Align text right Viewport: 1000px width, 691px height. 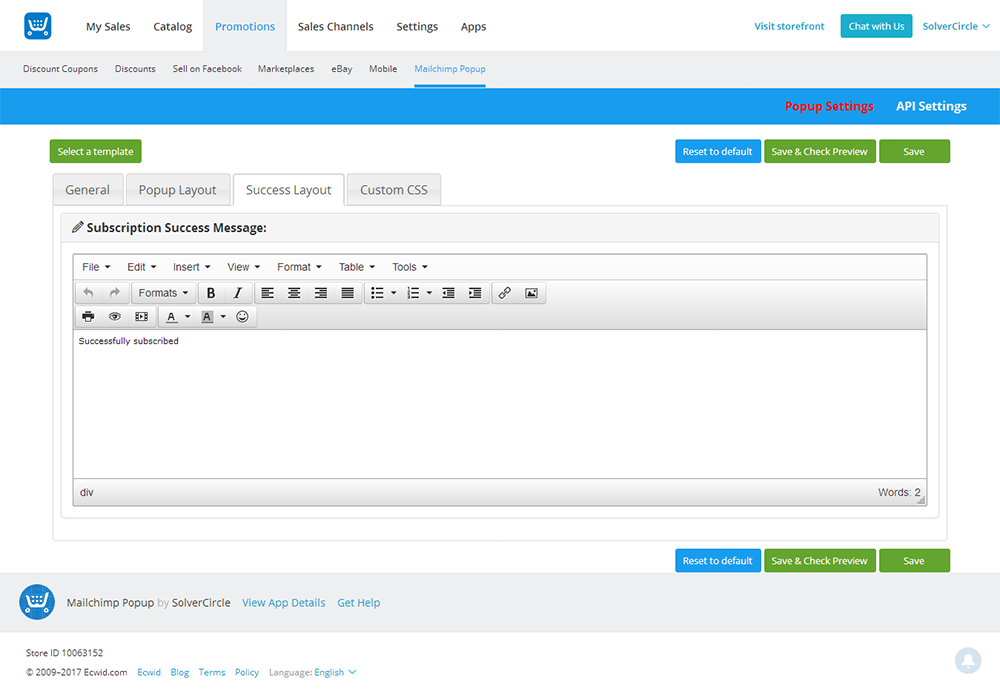point(321,293)
